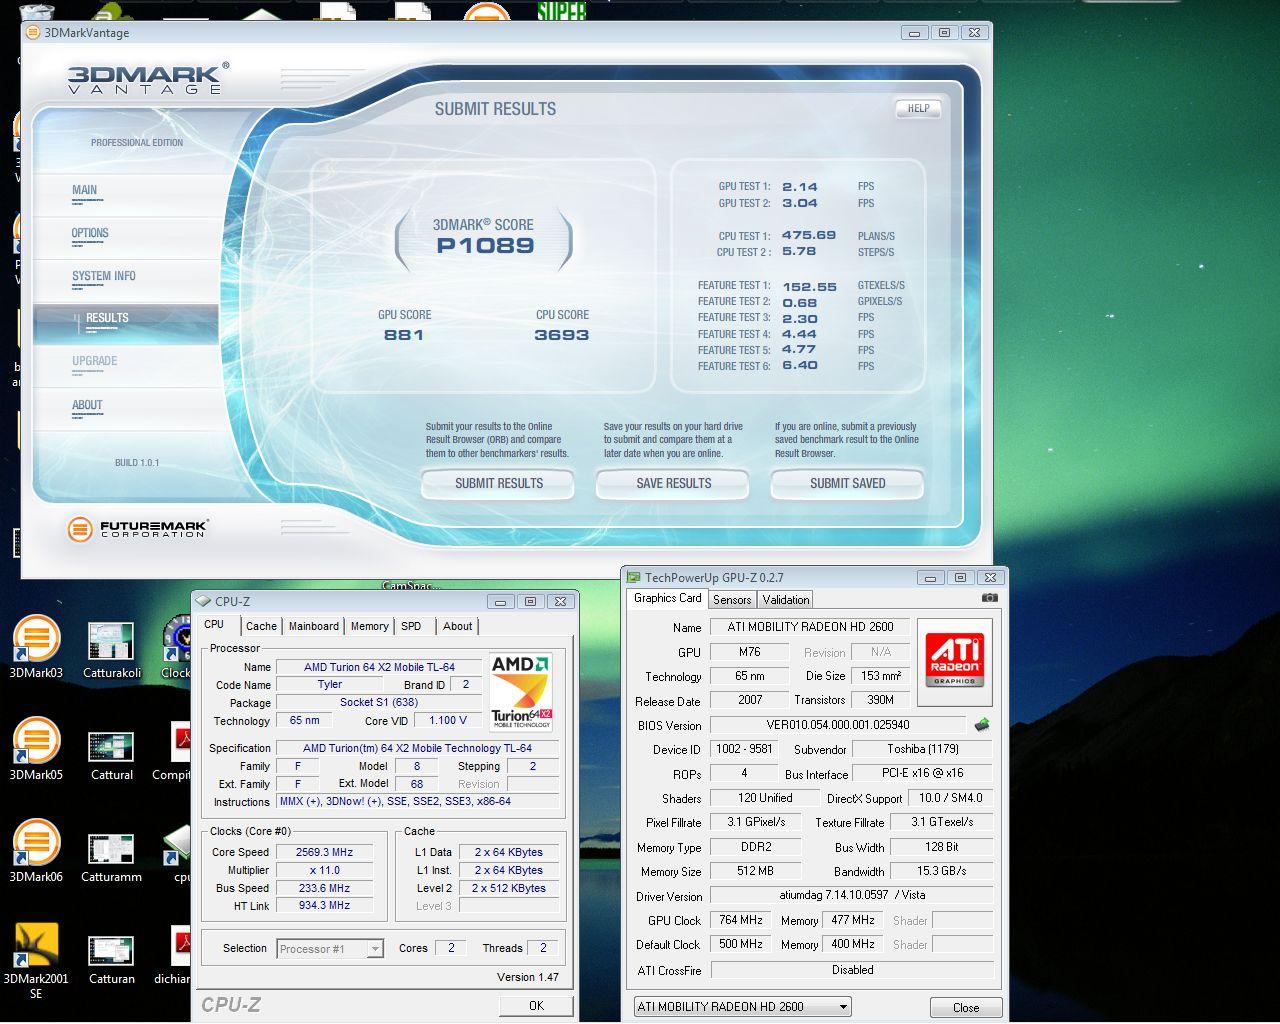
Task: Click the GPU score value 881
Action: (x=404, y=335)
